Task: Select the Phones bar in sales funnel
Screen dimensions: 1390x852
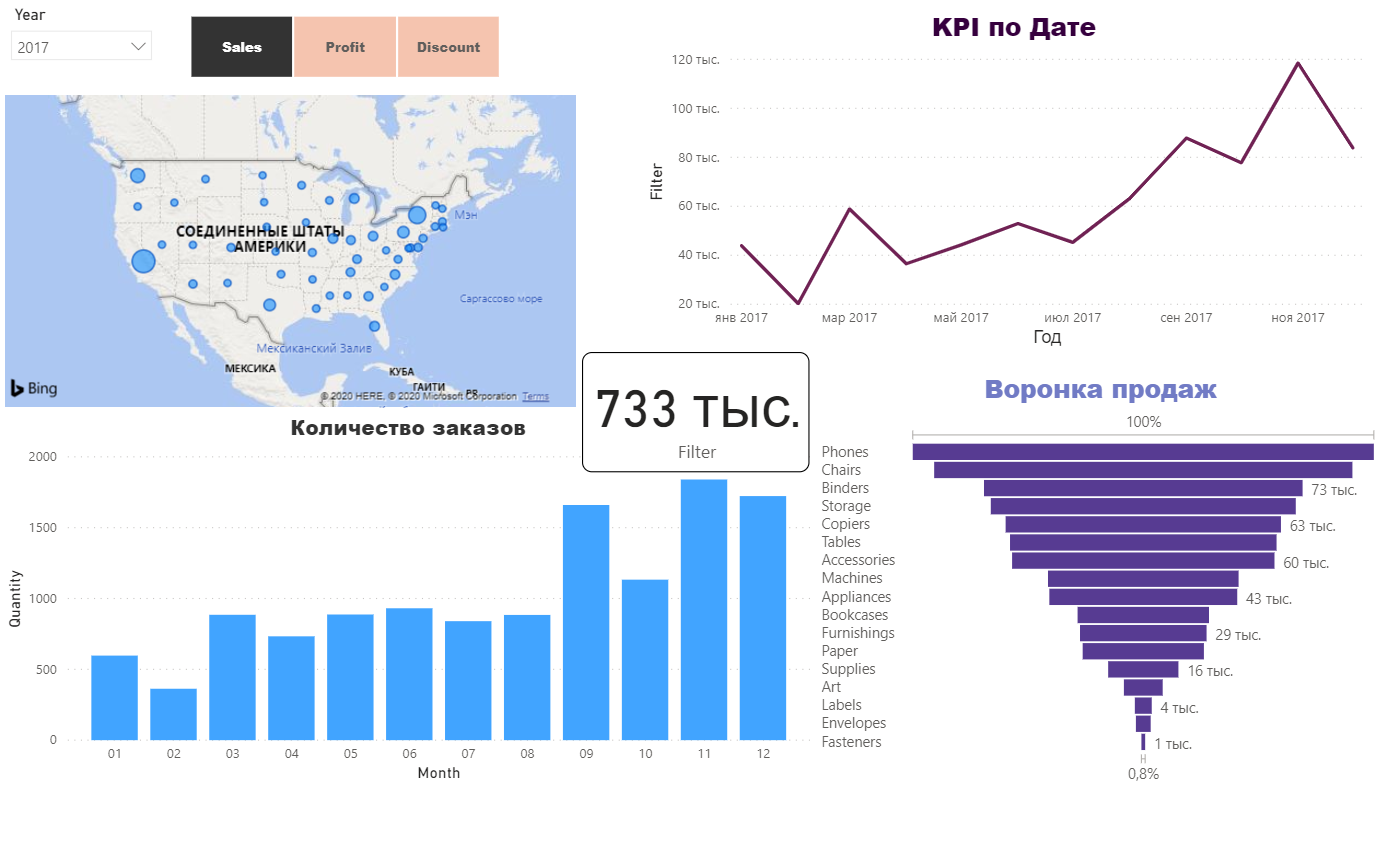Action: click(x=1143, y=452)
